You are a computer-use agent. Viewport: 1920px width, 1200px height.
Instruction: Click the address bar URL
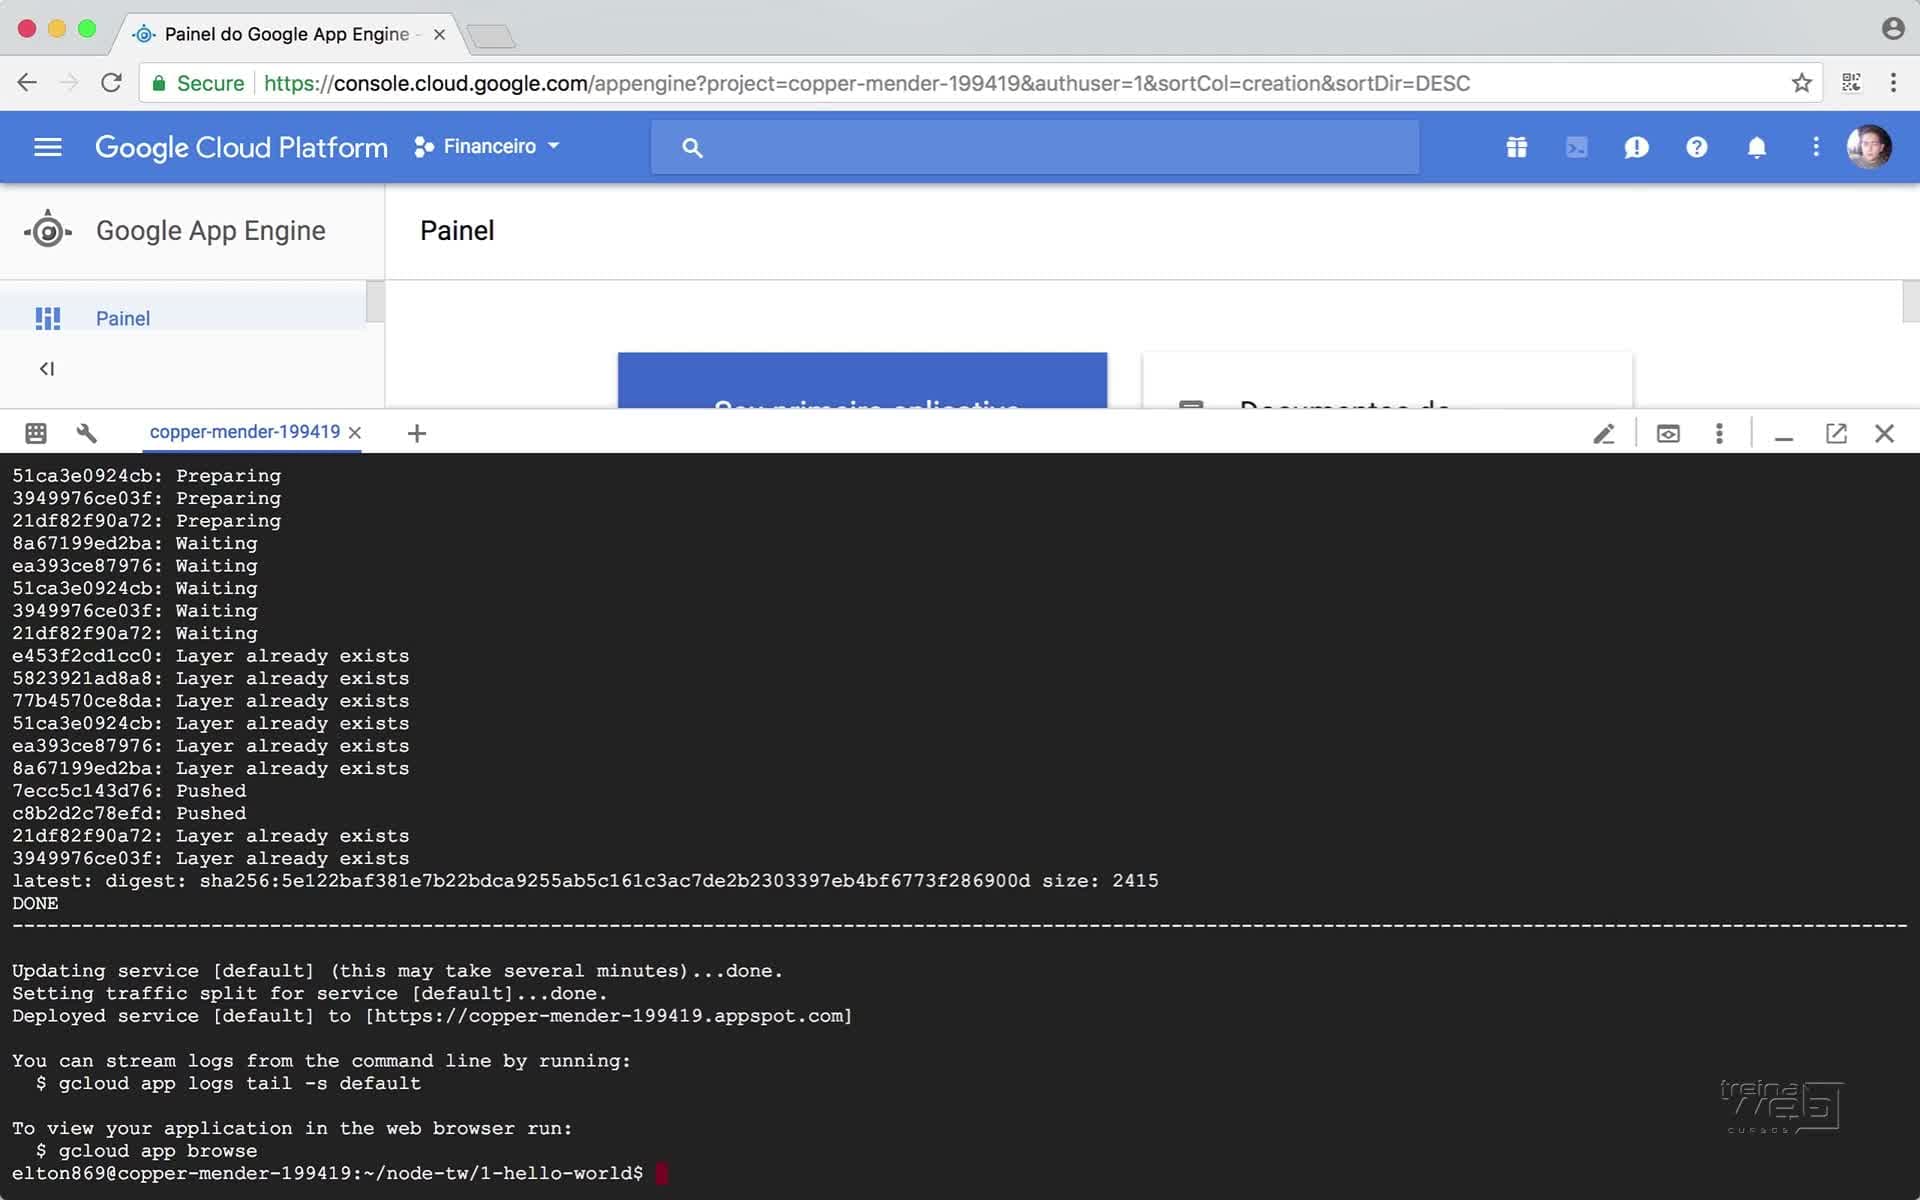(867, 83)
